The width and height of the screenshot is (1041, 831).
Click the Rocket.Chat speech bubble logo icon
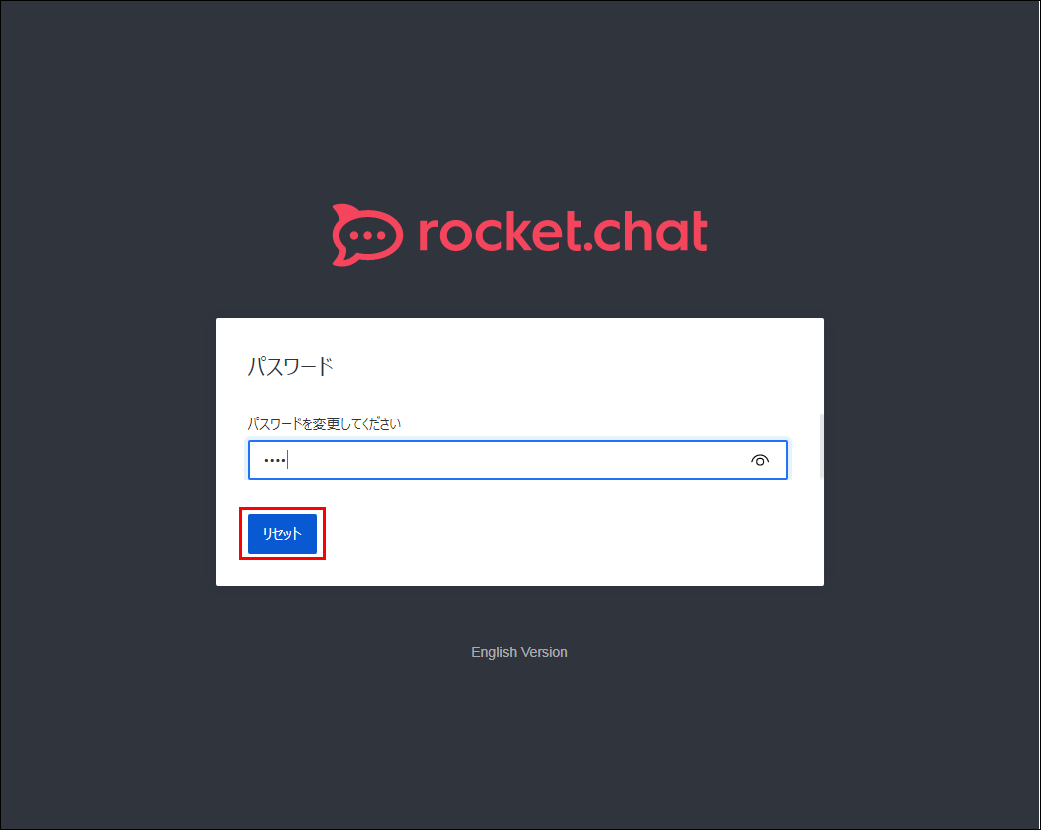367,235
